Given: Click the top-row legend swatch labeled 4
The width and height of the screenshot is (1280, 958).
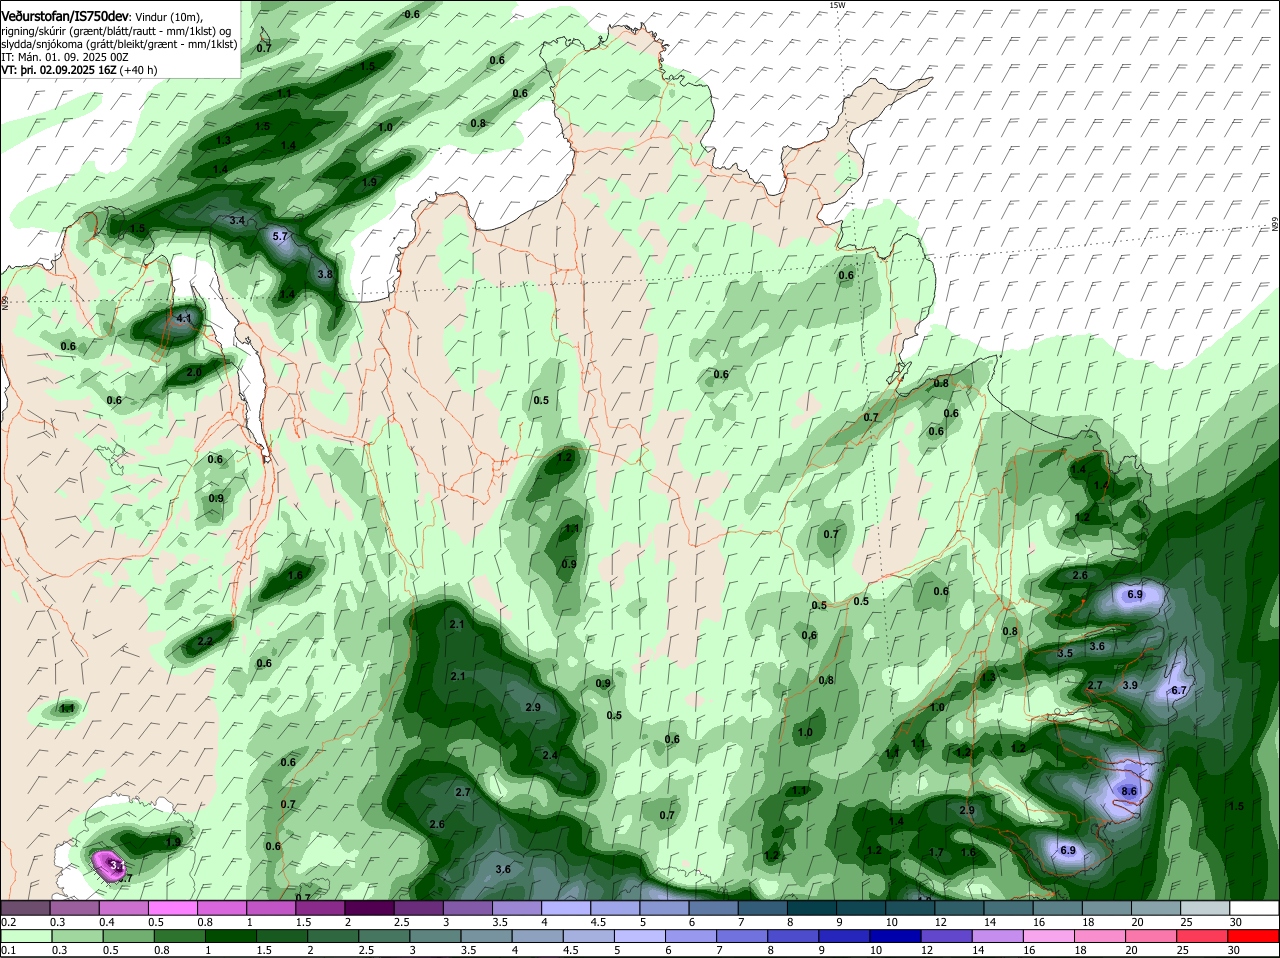Looking at the screenshot, I should tap(565, 907).
